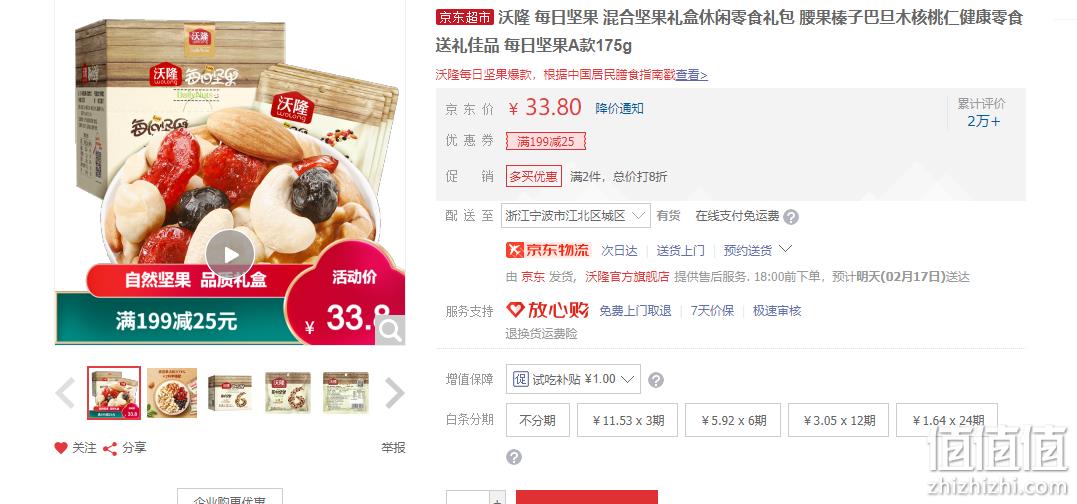Expand the 预约送货 delivery options arrow
The height and width of the screenshot is (504, 1077).
tap(786, 249)
